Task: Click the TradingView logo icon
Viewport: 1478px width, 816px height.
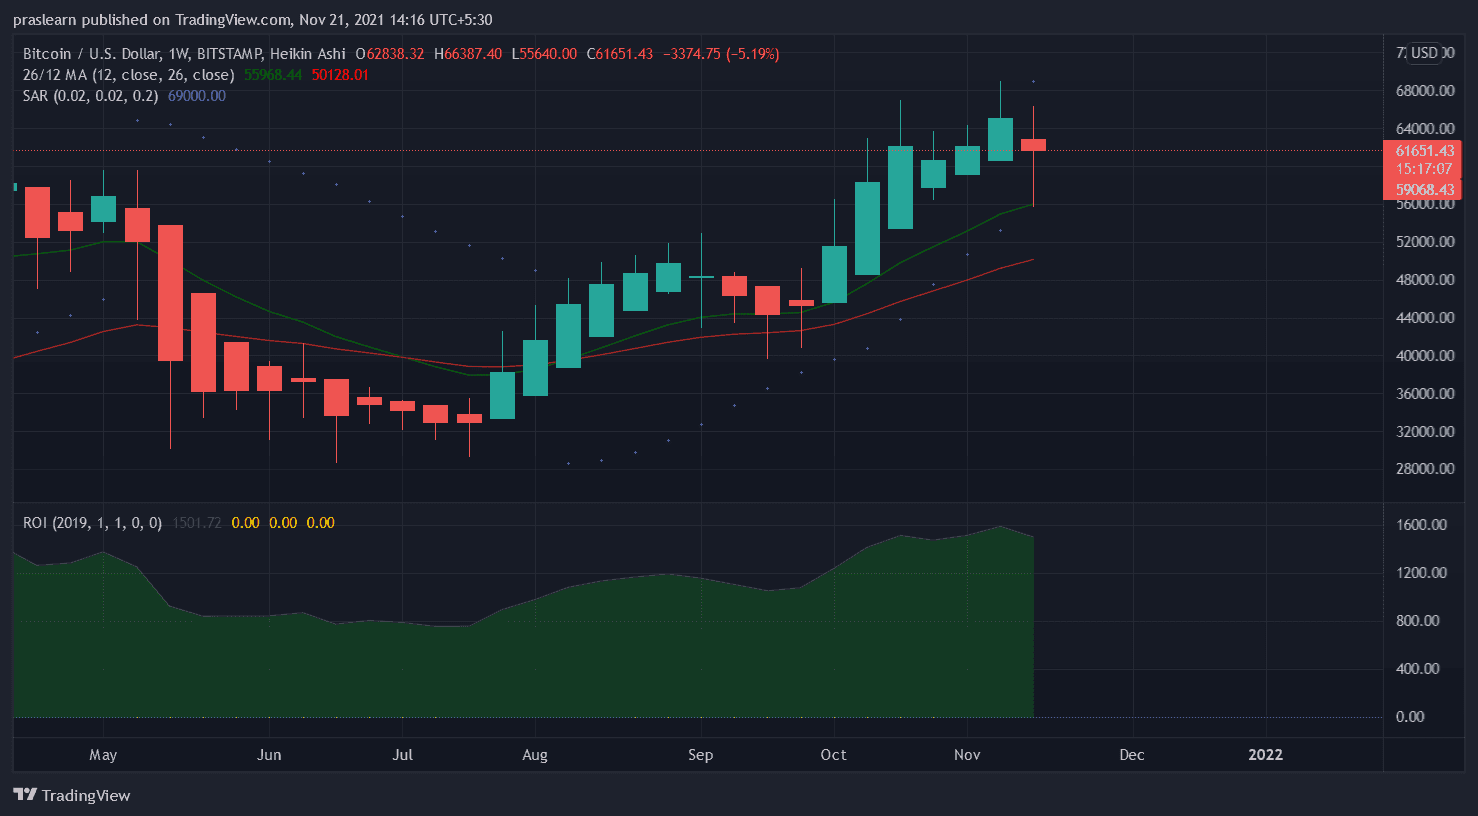Action: coord(25,795)
